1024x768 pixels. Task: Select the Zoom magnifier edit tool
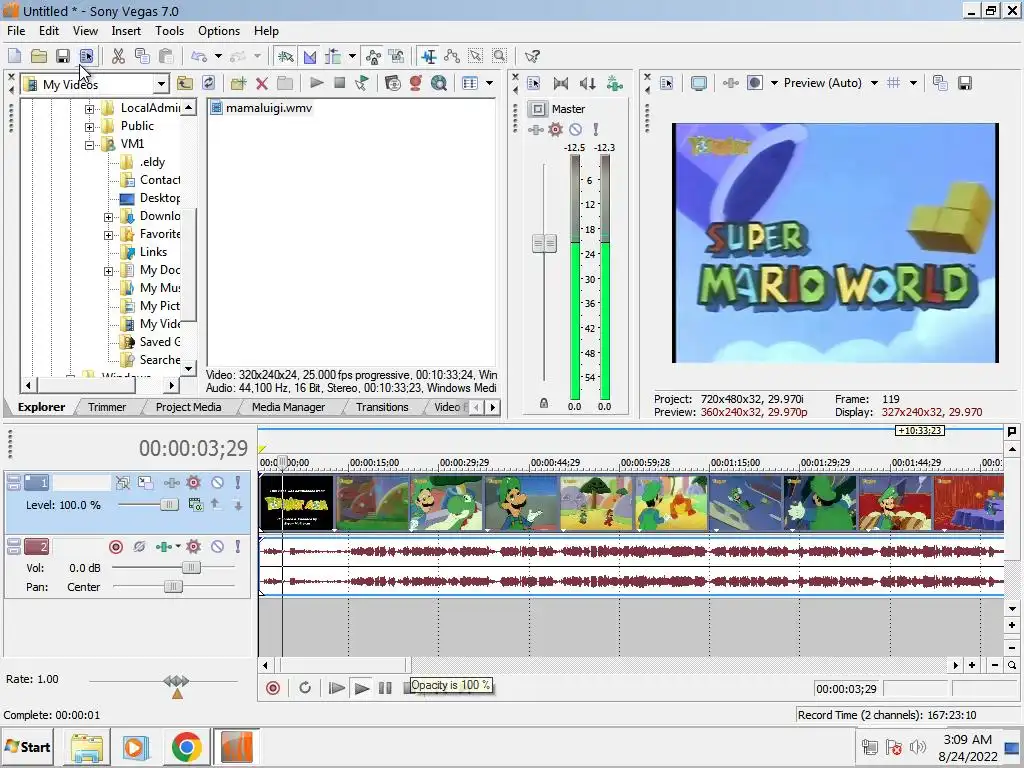click(x=500, y=56)
